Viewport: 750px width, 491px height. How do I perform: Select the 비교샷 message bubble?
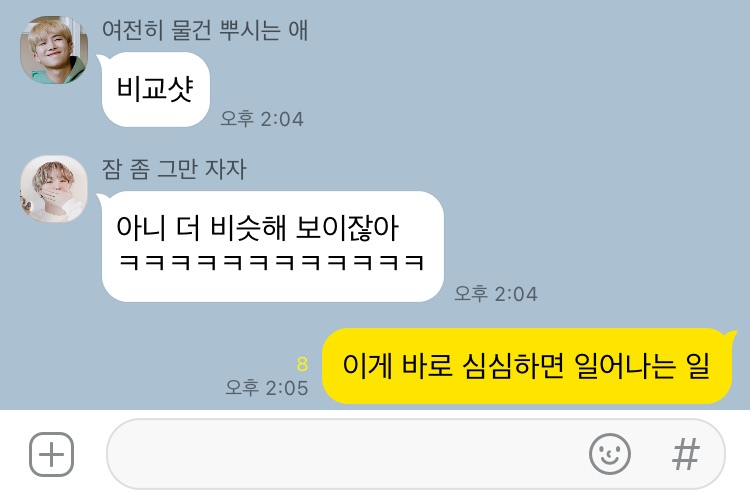coord(155,89)
